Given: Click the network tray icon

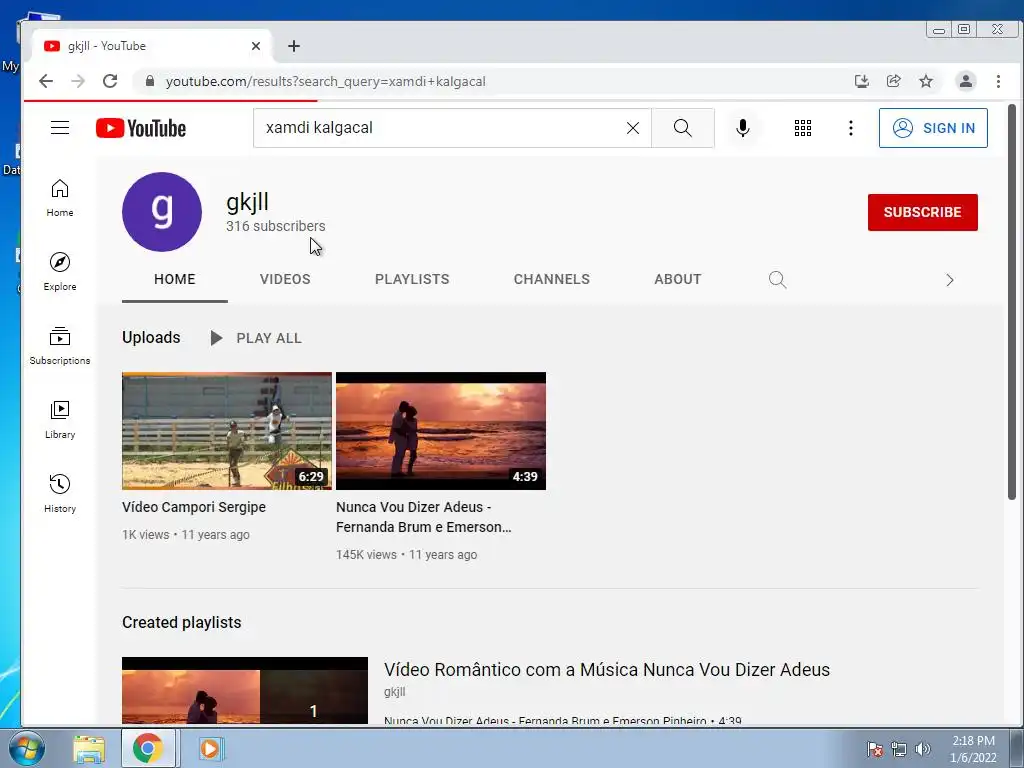Looking at the screenshot, I should [x=899, y=749].
